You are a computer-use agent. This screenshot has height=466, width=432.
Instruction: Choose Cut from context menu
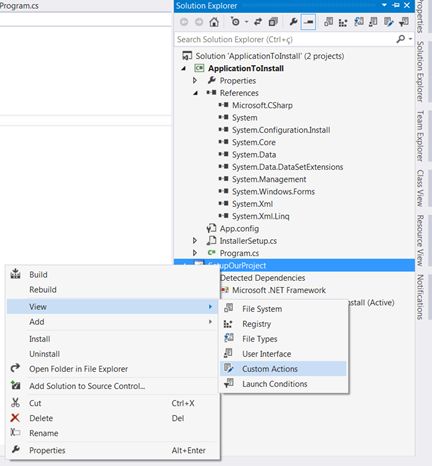[x=112, y=403]
